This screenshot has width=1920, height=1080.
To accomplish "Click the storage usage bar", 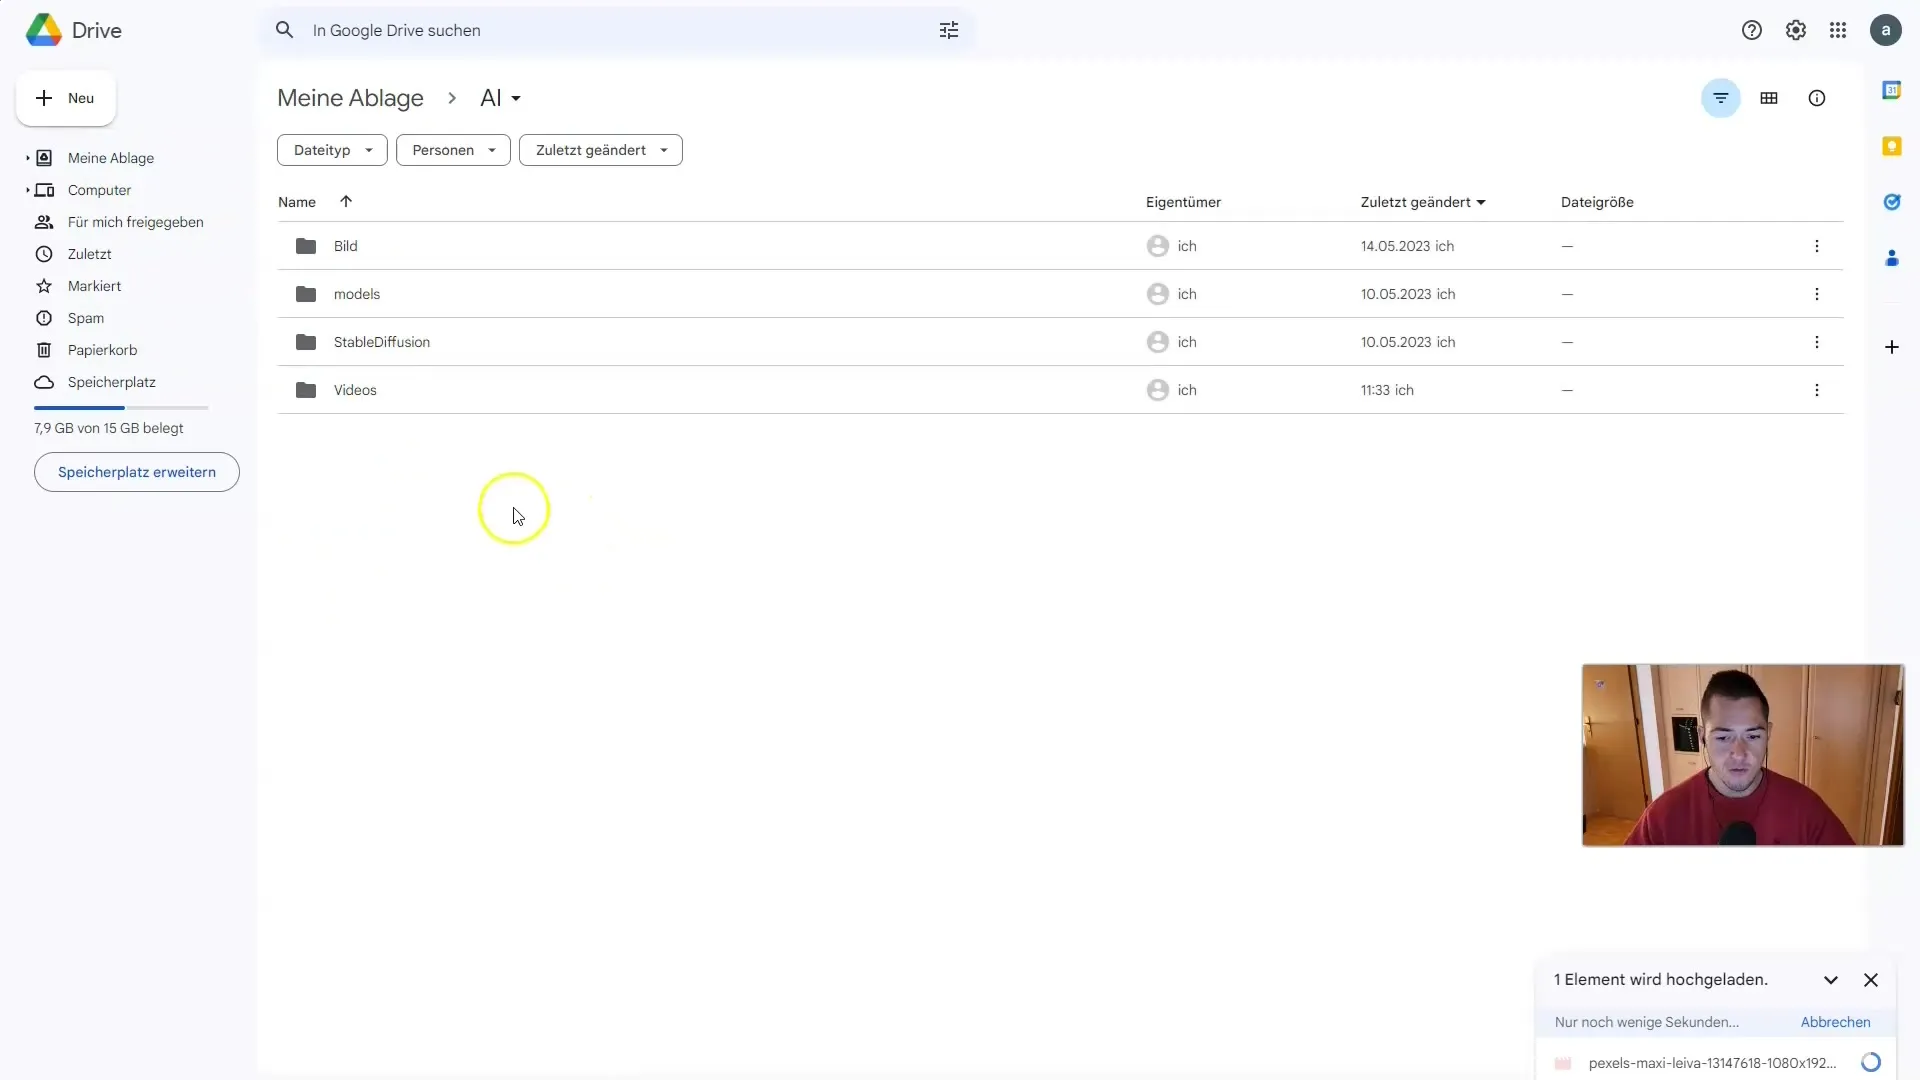I will pos(121,408).
